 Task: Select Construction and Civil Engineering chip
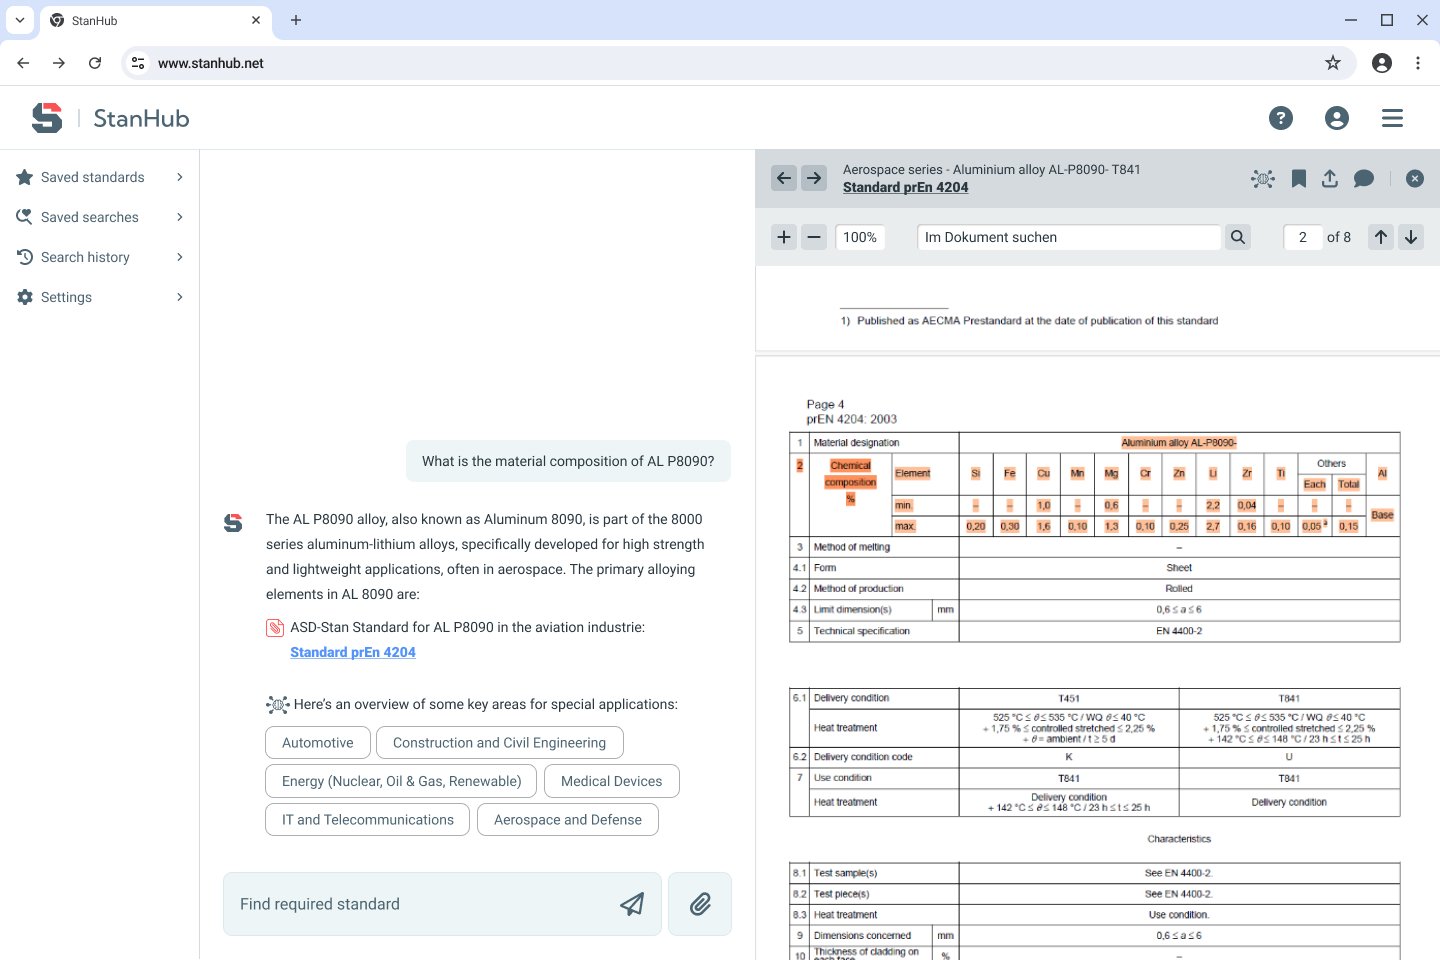(x=500, y=743)
